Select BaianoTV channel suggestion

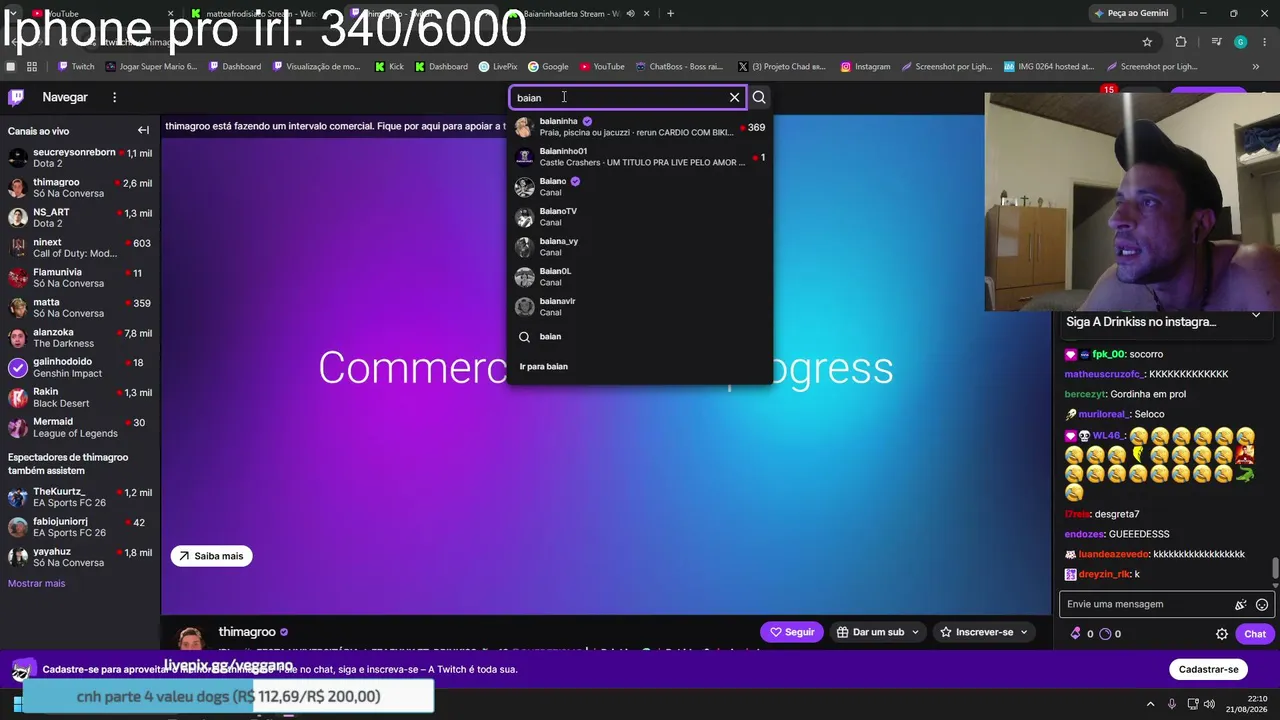coord(640,217)
